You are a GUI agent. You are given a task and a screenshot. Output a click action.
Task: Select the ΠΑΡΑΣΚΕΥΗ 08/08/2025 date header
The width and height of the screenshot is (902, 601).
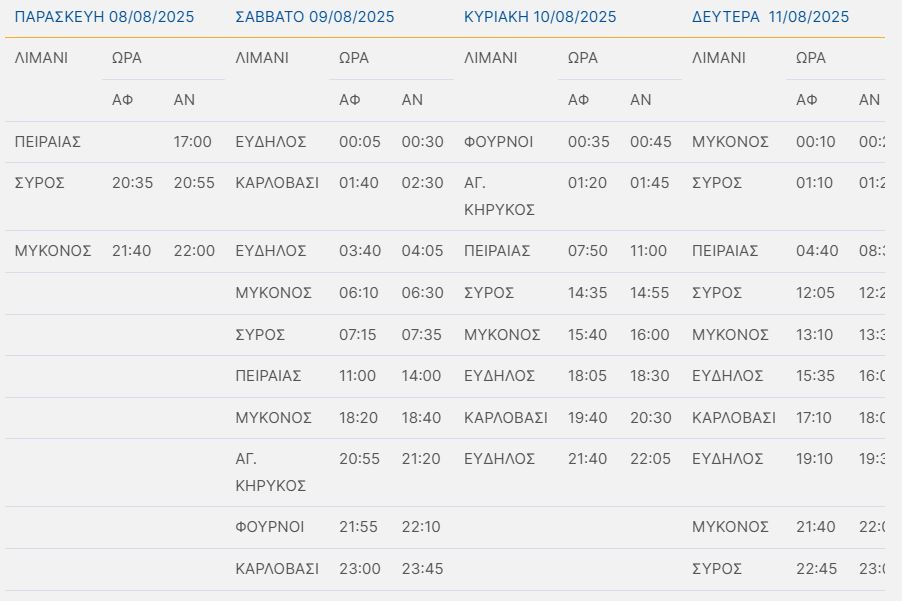(105, 17)
